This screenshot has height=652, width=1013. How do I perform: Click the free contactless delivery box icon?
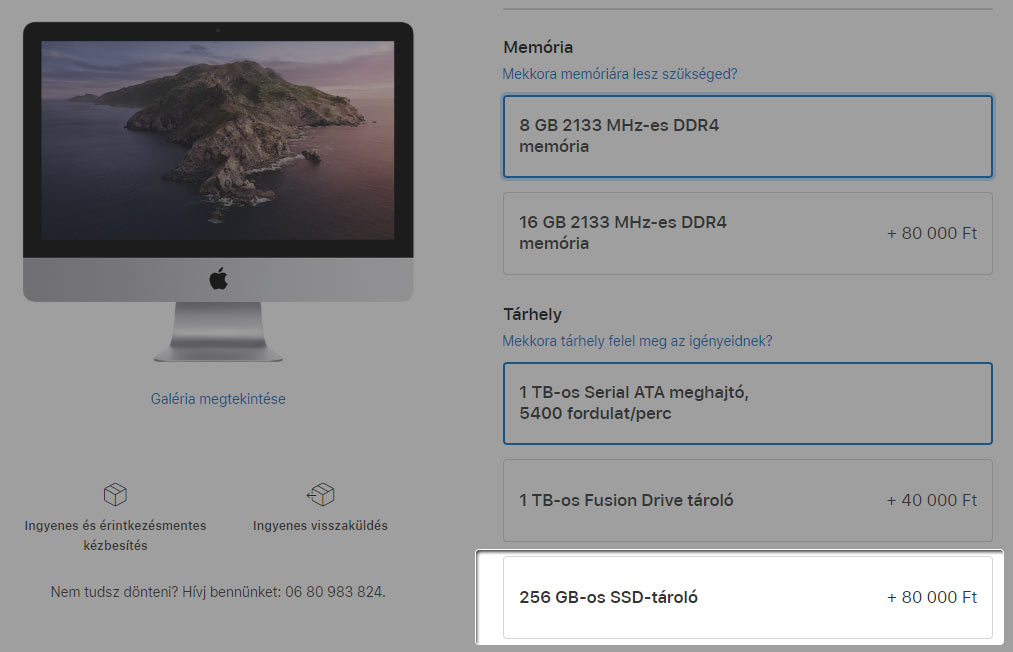115,494
